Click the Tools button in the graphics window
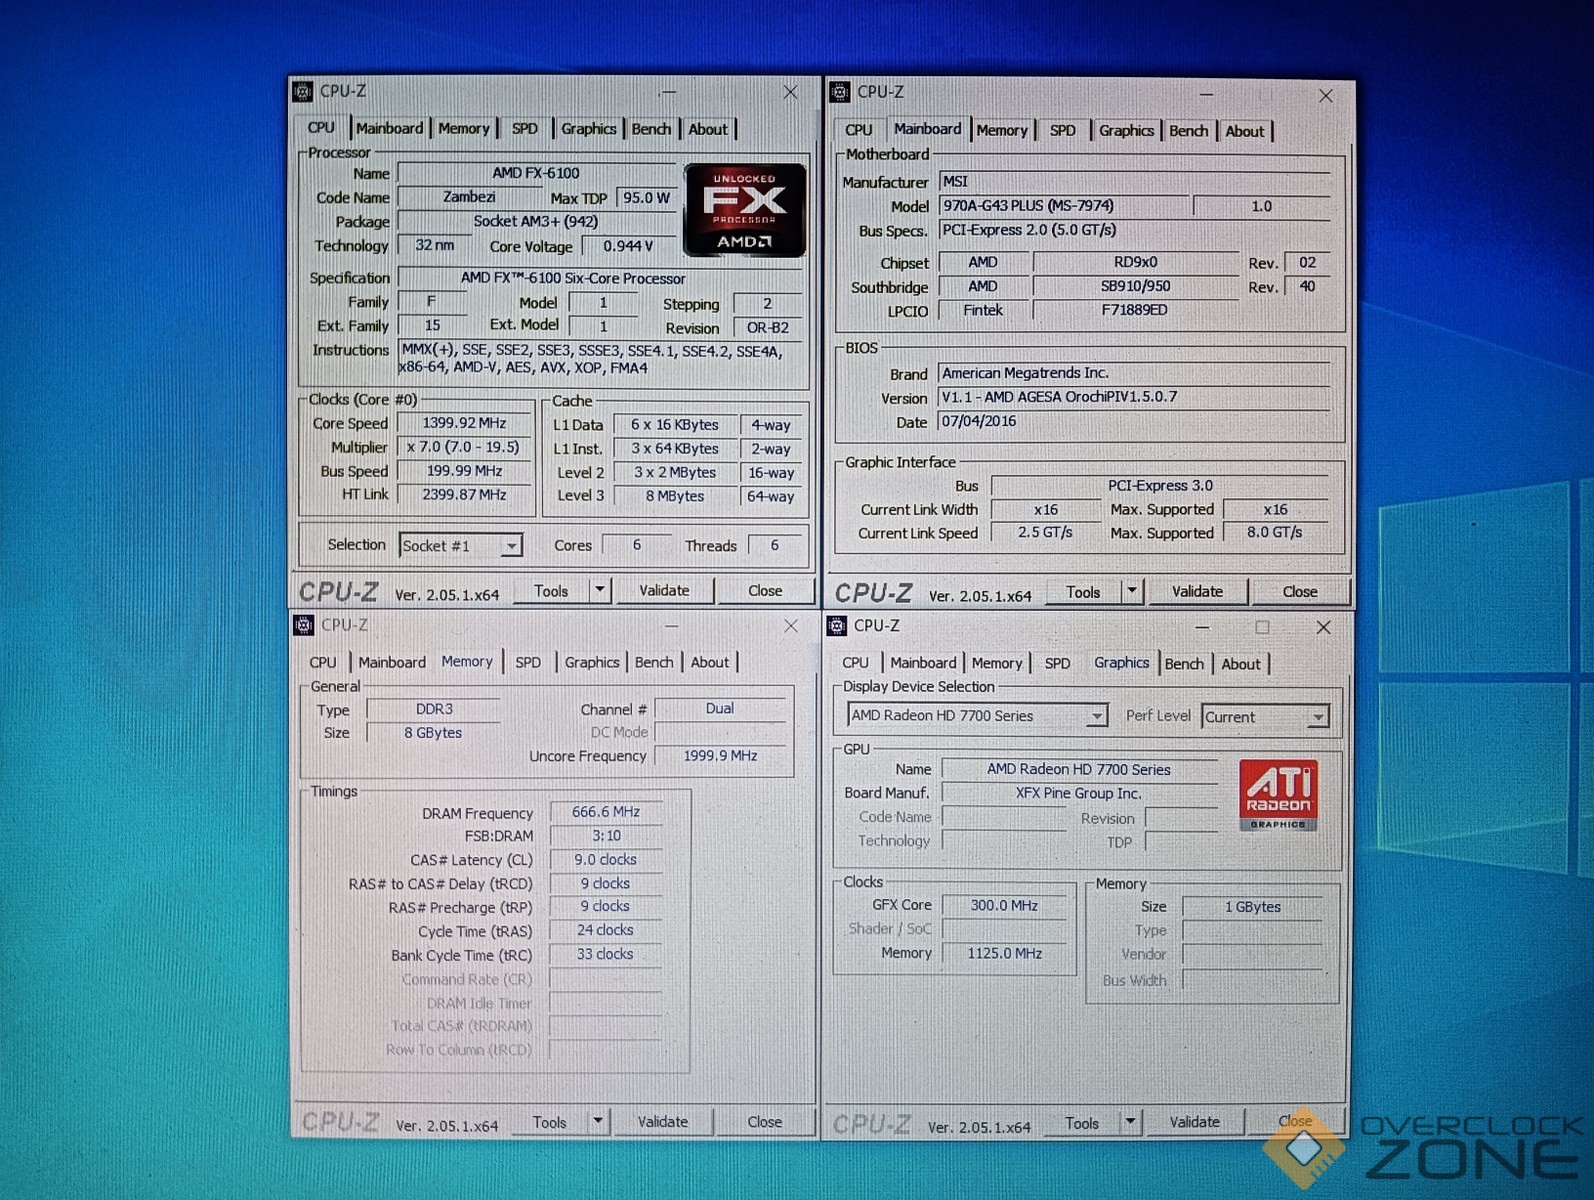 click(1082, 1122)
